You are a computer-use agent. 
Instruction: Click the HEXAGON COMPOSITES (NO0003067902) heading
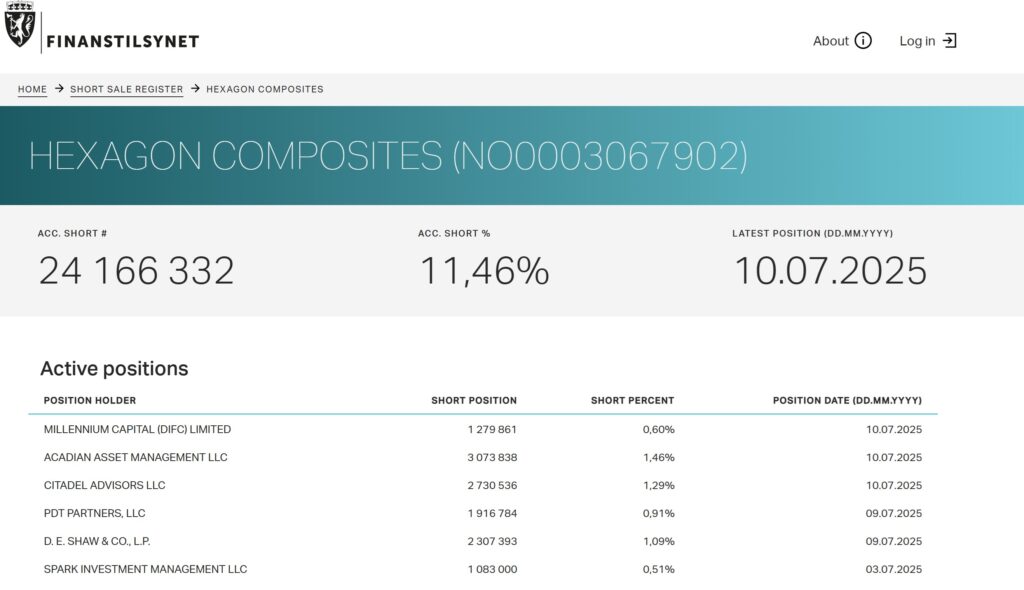[x=388, y=156]
